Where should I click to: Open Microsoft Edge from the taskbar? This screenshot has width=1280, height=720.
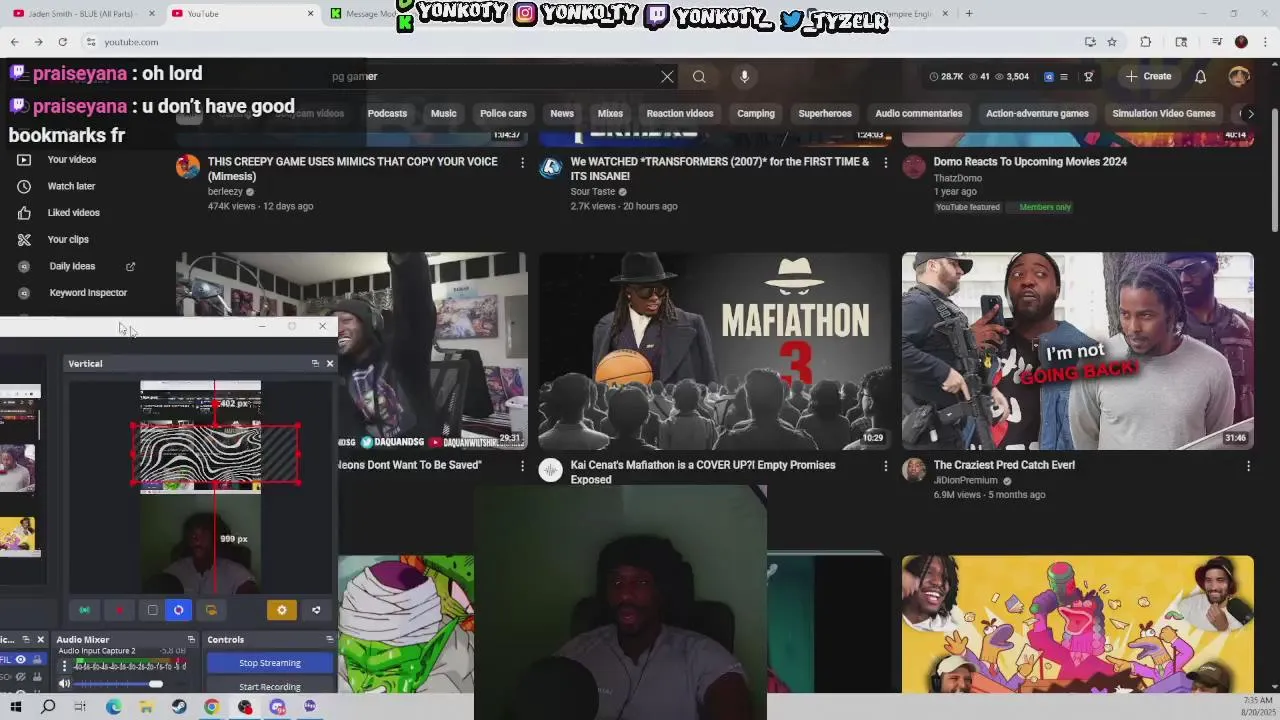coord(113,707)
